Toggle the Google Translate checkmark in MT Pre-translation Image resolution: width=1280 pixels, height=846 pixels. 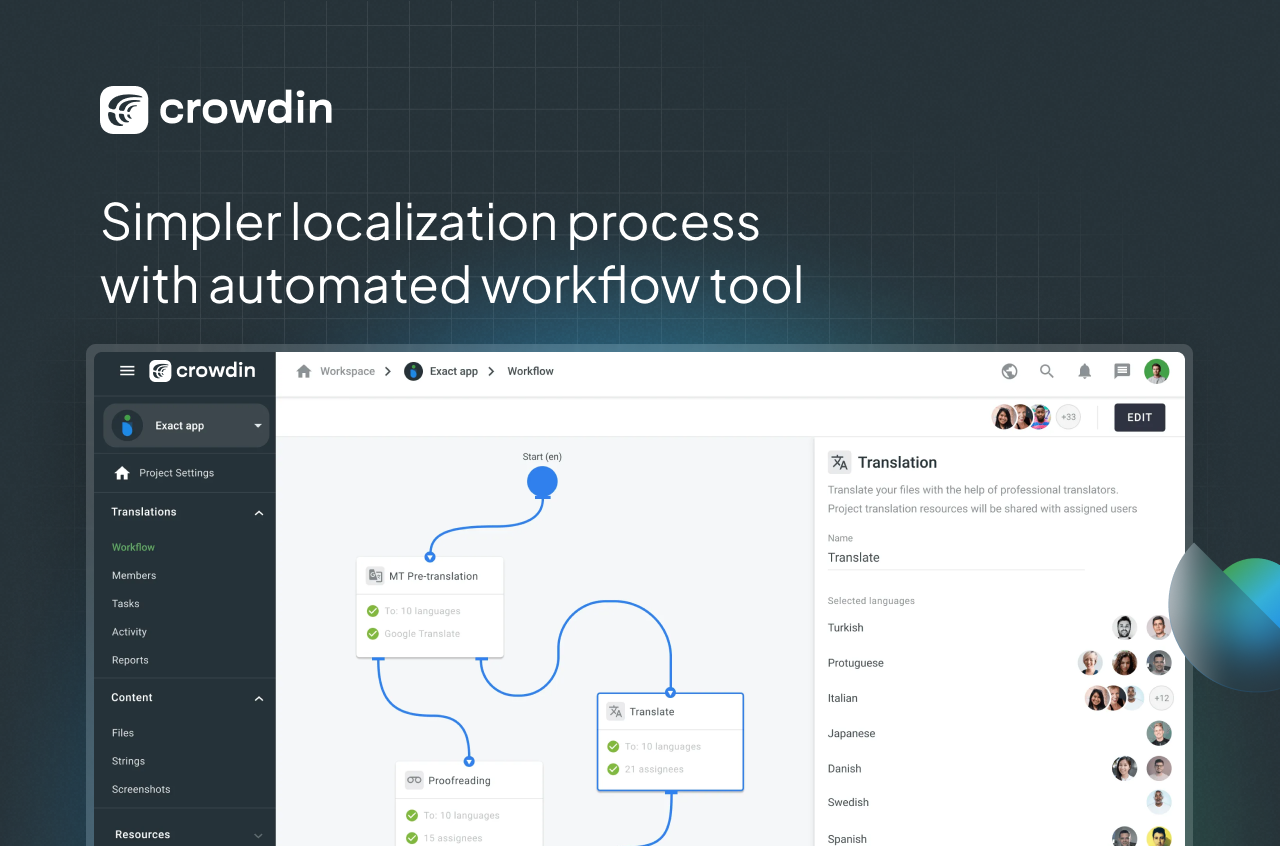click(x=374, y=633)
